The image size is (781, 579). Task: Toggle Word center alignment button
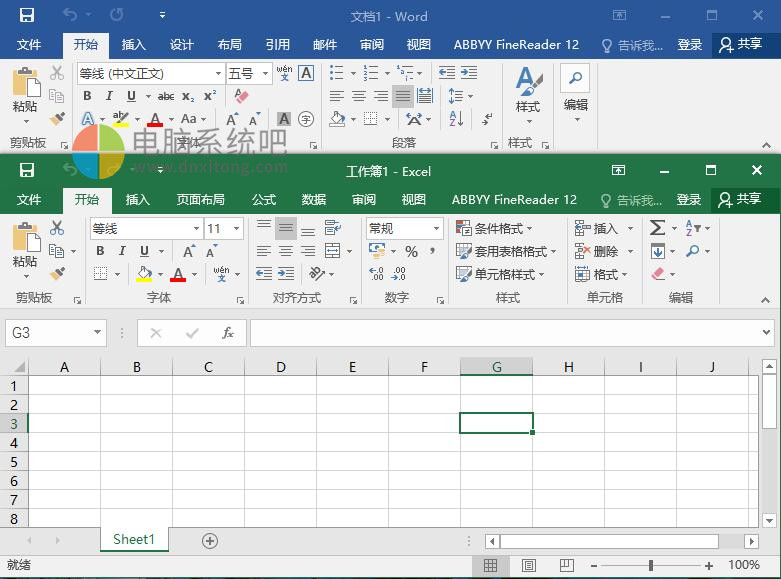359,96
